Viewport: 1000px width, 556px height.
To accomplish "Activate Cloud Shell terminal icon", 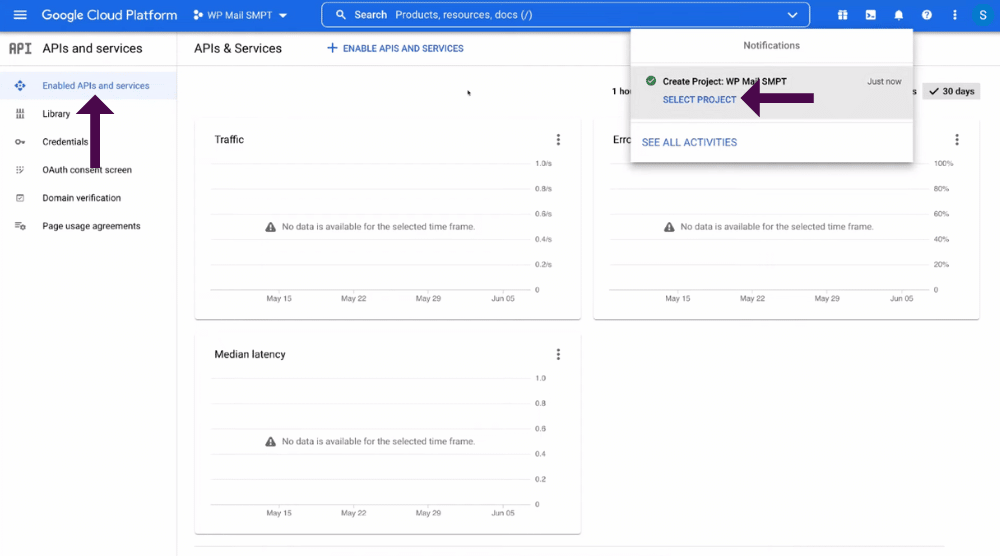I will point(871,15).
